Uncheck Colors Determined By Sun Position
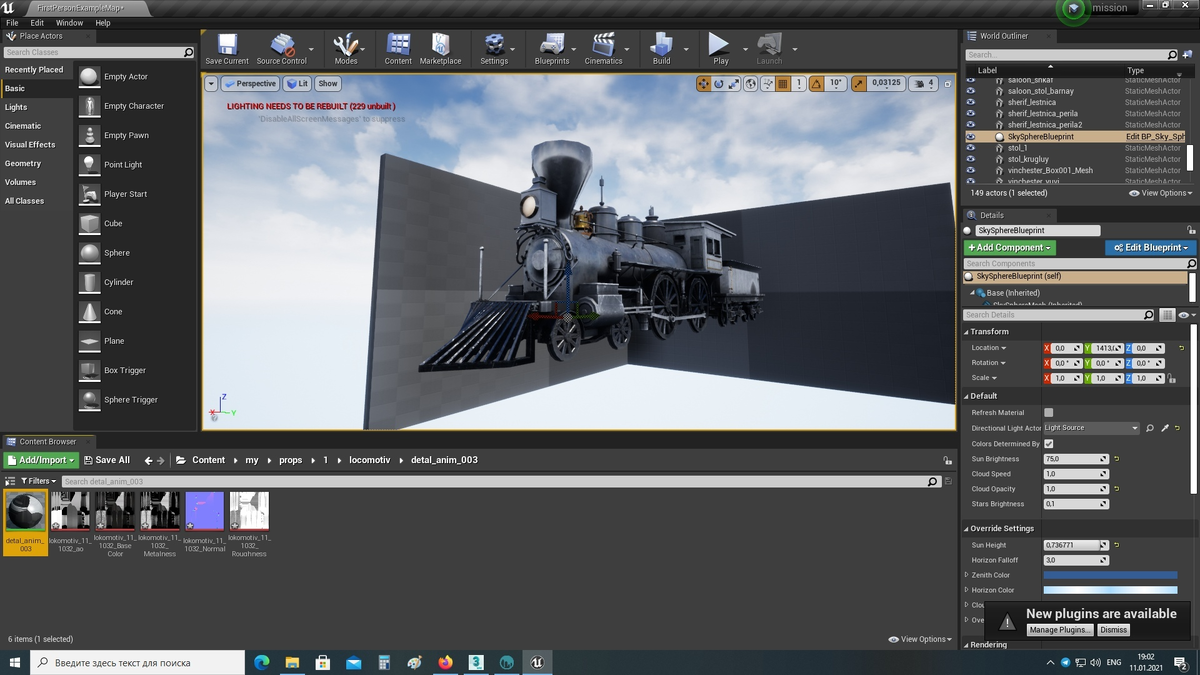This screenshot has width=1200, height=675. (1048, 443)
